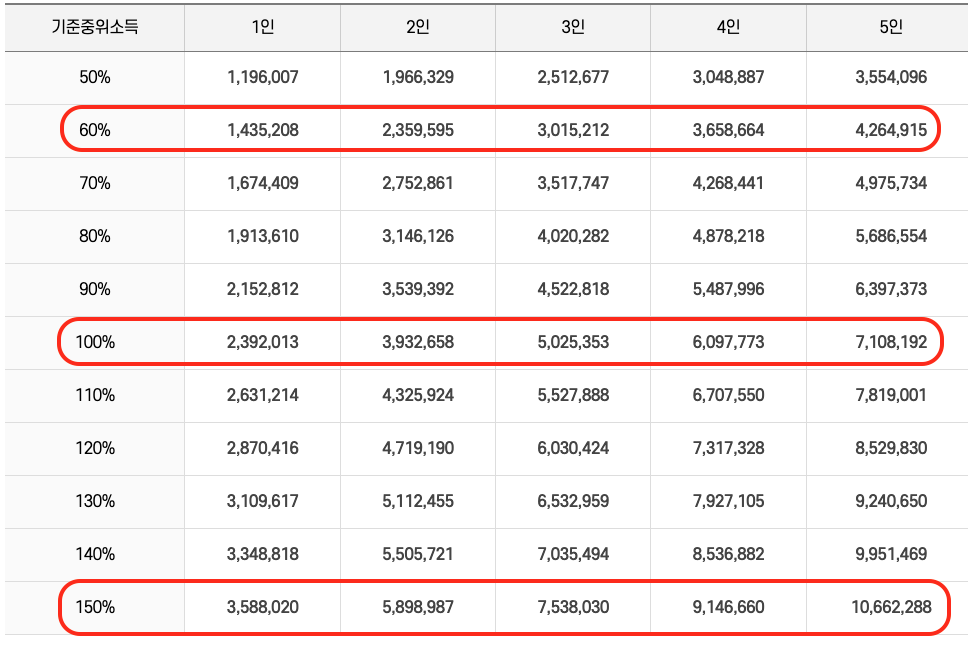Click the value 4,268,441
Viewport: 968px width, 648px height.
coord(728,183)
